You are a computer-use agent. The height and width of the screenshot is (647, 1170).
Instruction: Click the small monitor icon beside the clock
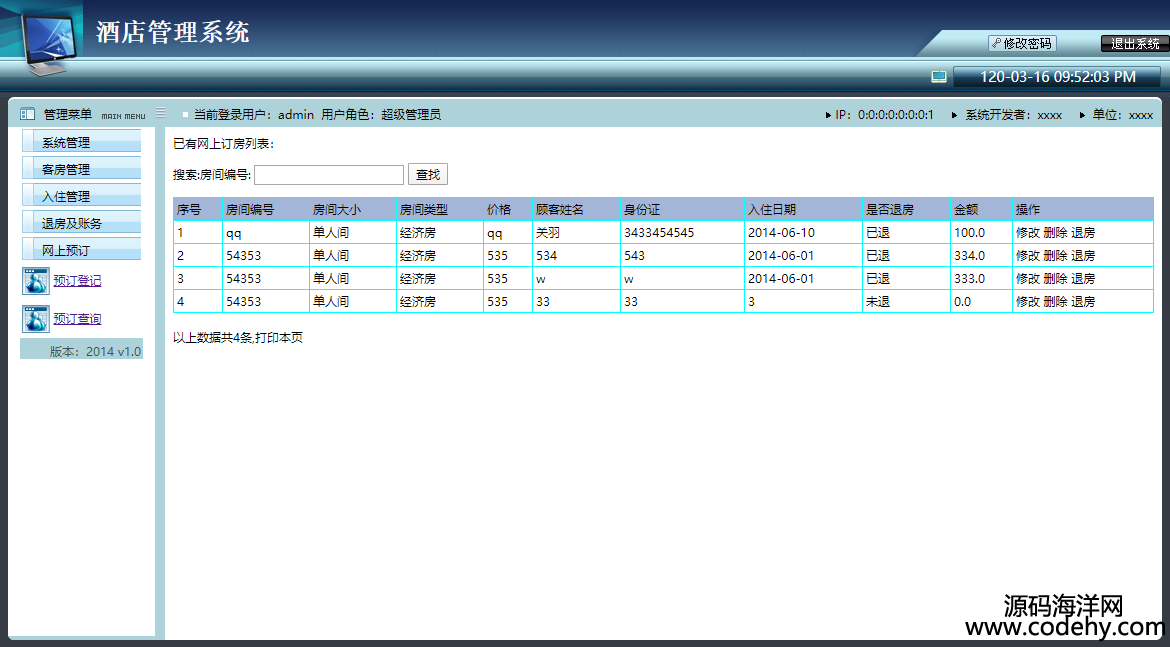pyautogui.click(x=938, y=77)
